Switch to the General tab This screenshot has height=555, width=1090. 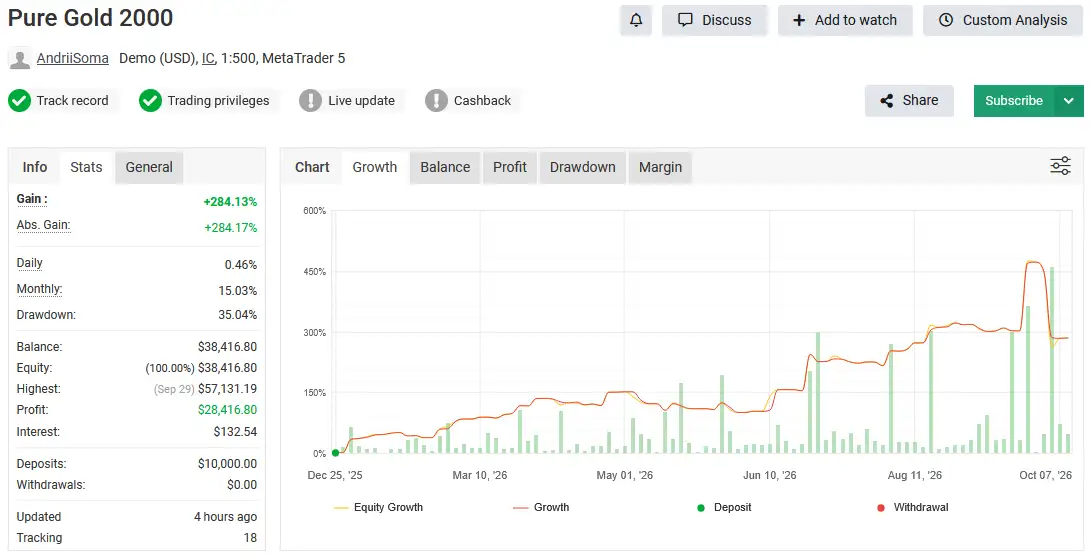coord(149,167)
